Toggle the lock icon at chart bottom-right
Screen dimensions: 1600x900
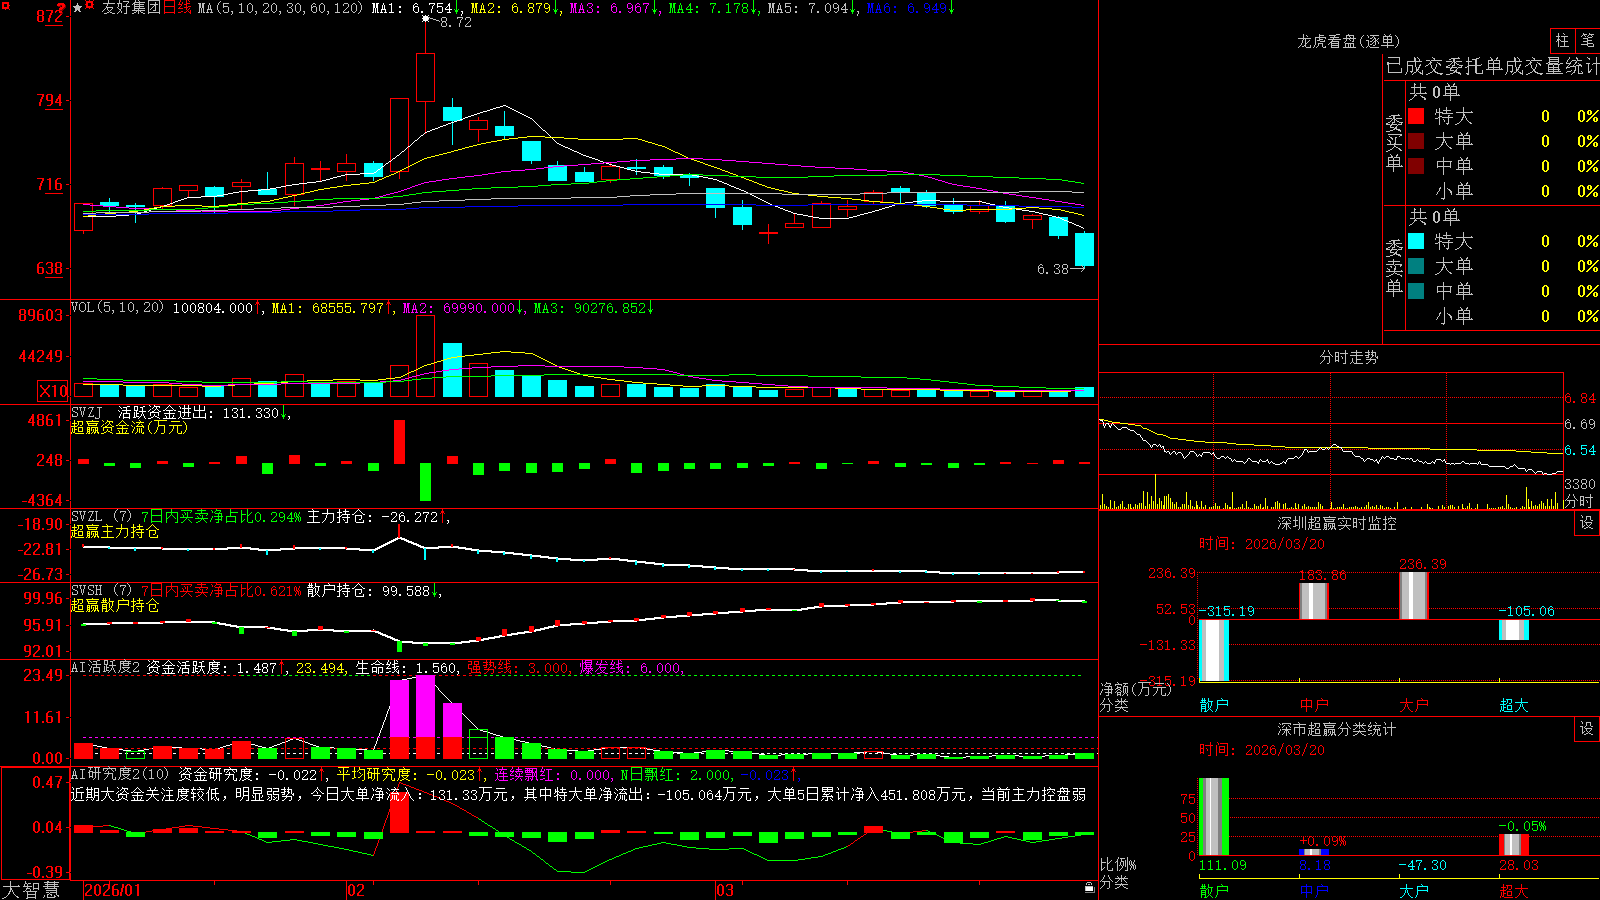click(1089, 888)
